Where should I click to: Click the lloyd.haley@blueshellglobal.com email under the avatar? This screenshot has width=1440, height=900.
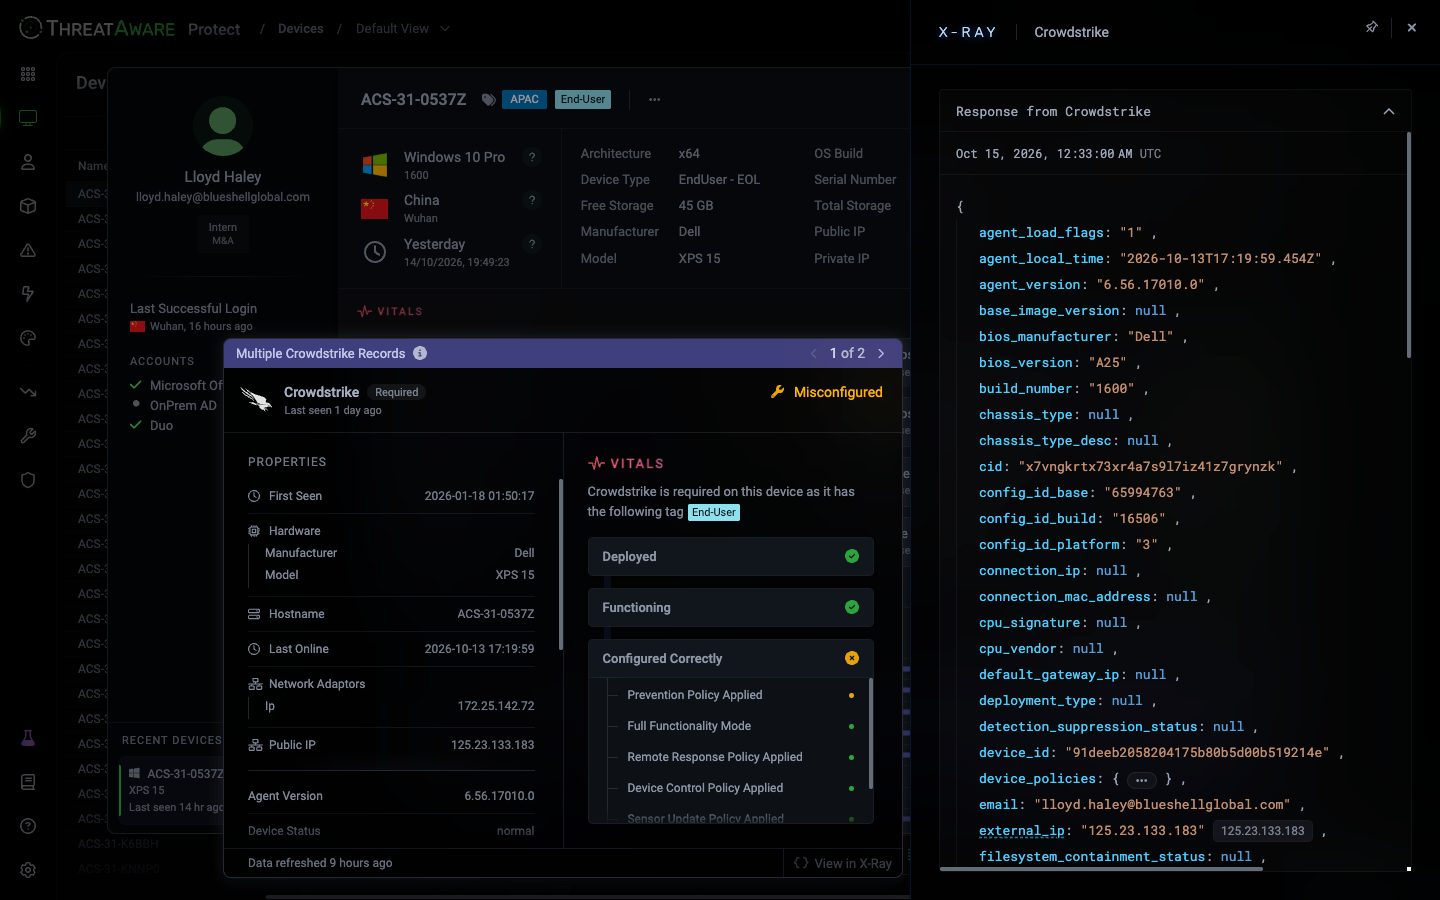coord(223,197)
